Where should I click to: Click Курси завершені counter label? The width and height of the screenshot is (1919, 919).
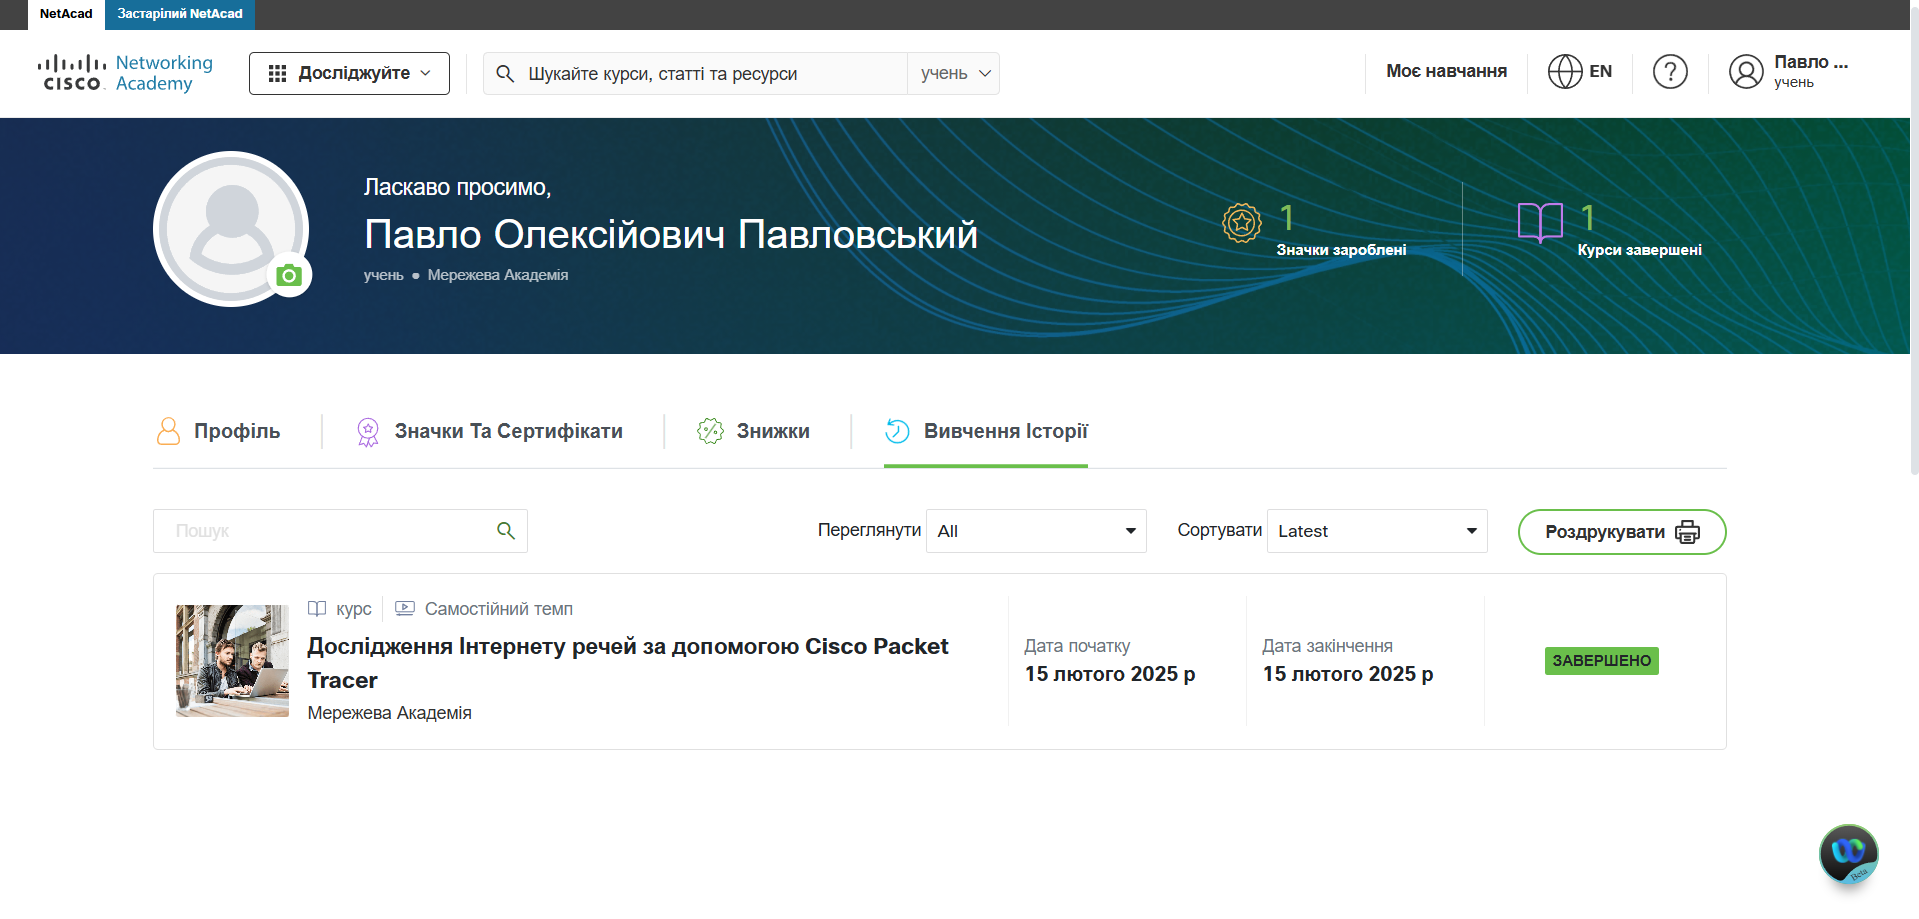[1639, 250]
